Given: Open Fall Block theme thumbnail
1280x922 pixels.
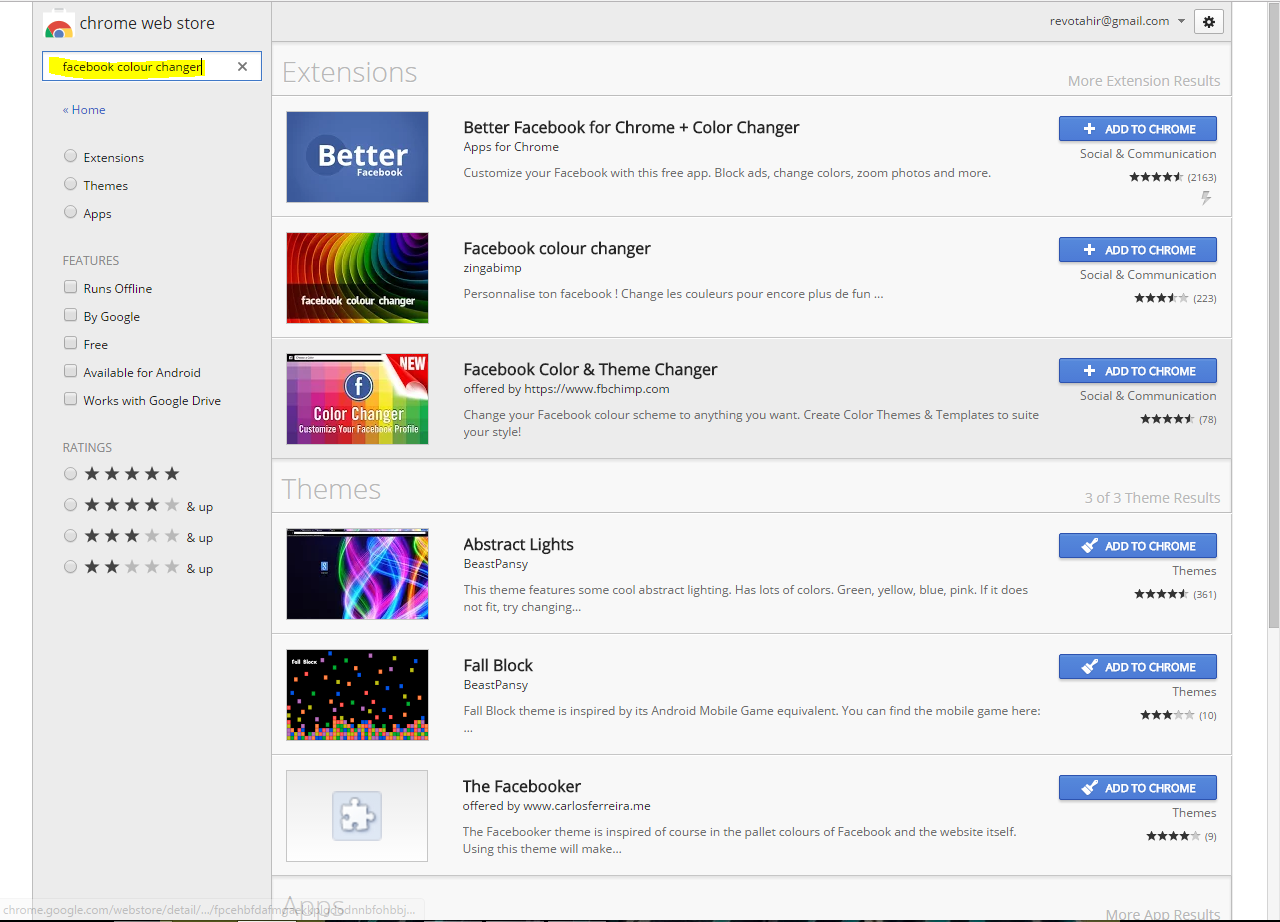Looking at the screenshot, I should coord(357,695).
